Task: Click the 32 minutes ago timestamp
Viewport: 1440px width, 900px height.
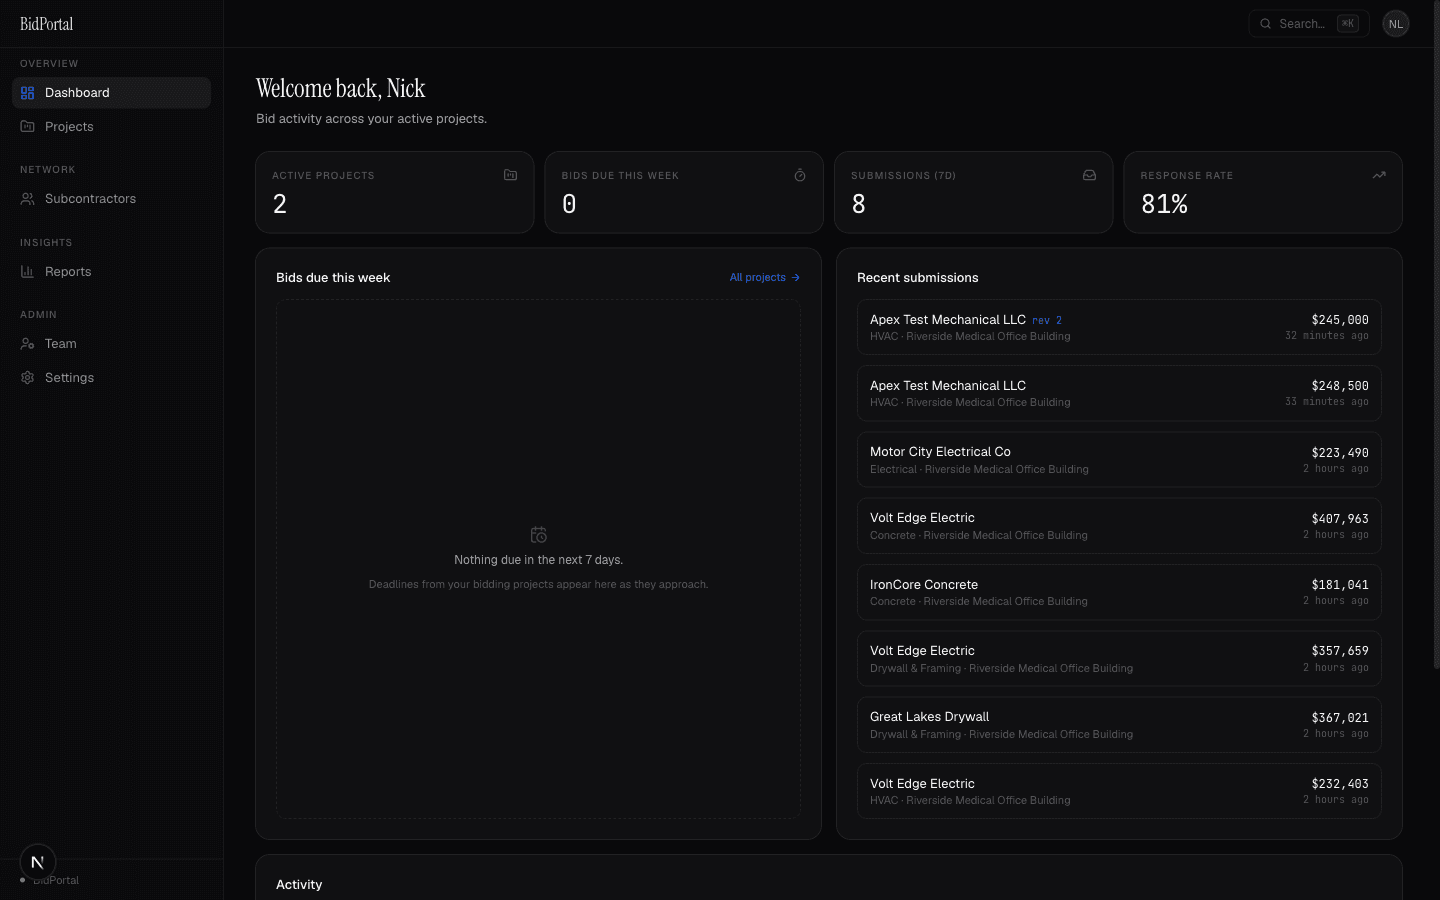Action: tap(1327, 336)
